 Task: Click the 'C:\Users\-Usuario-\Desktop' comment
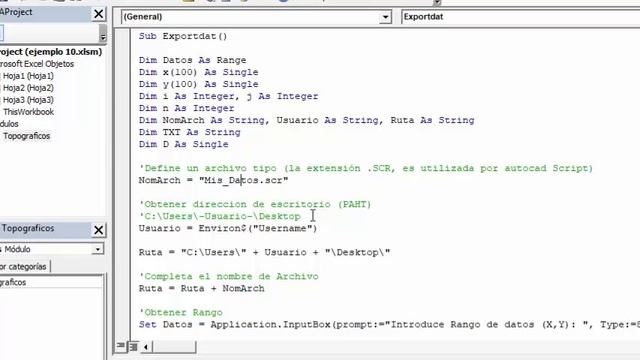pos(220,216)
